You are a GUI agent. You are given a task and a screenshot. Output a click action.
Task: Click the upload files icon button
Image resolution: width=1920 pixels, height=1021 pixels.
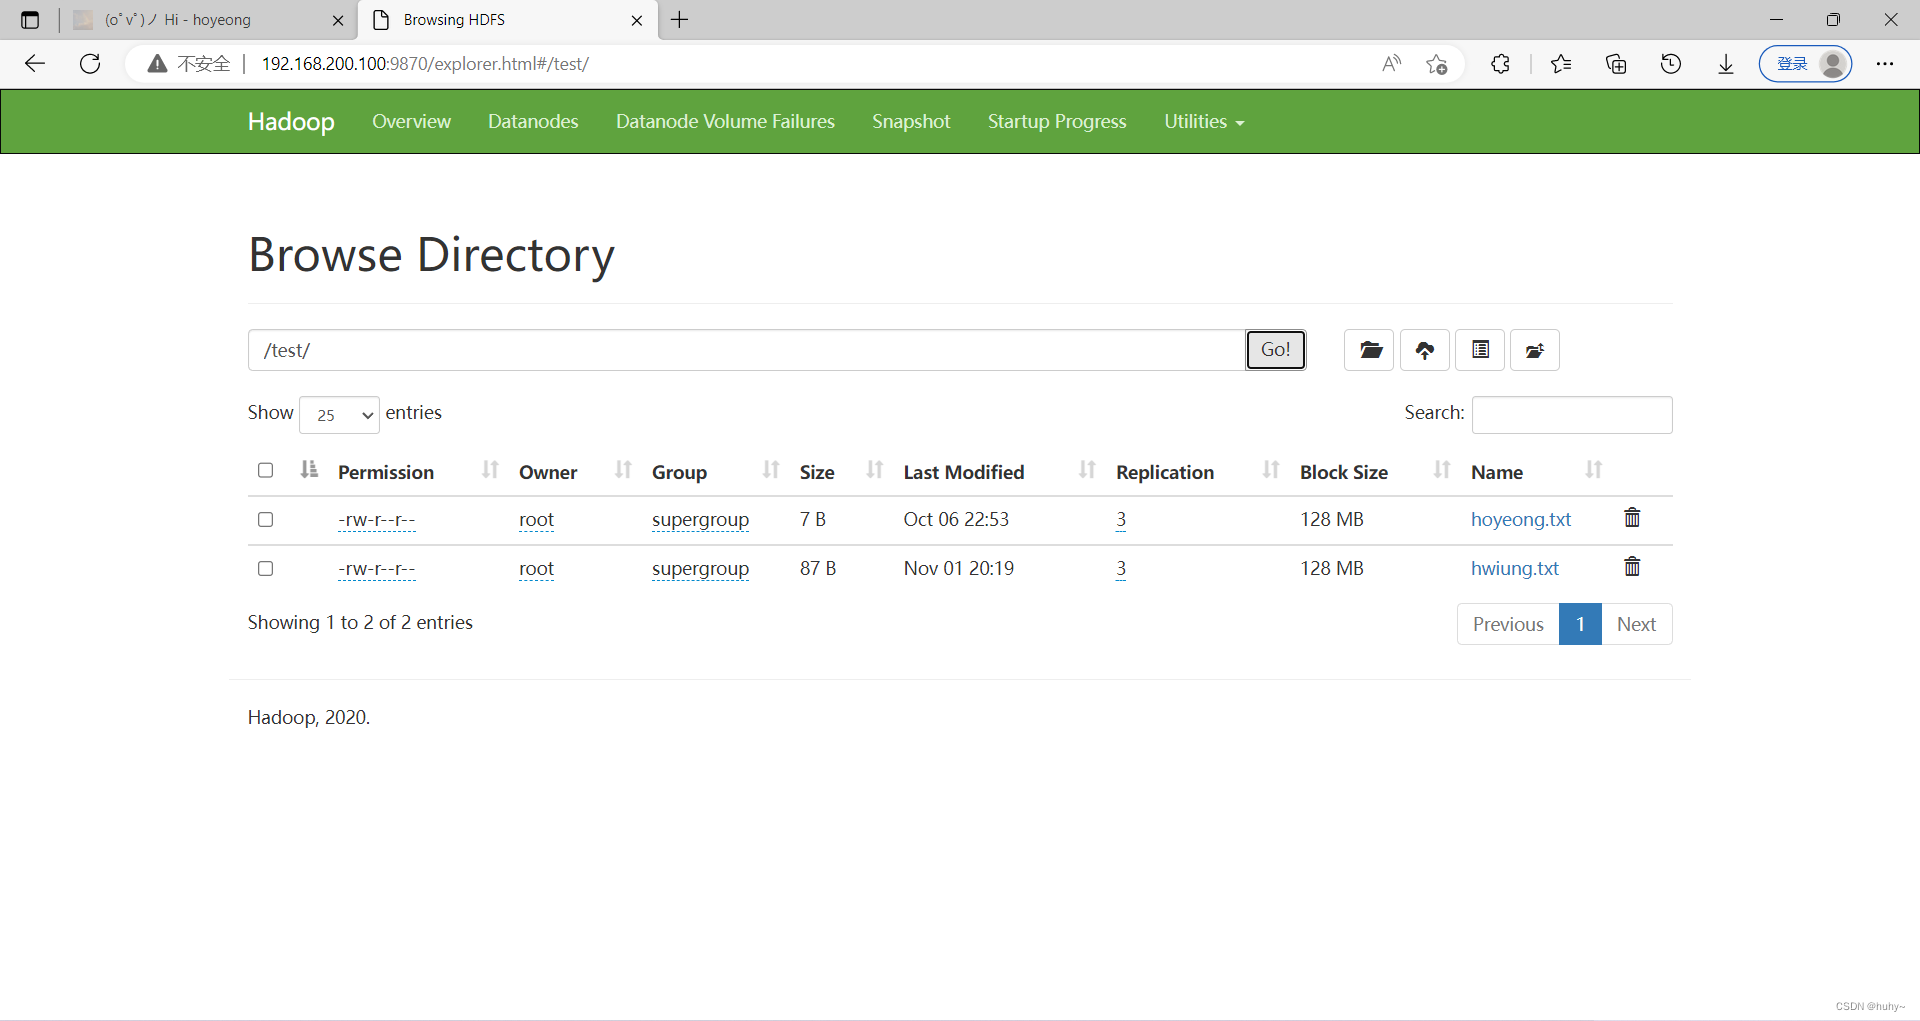1425,350
